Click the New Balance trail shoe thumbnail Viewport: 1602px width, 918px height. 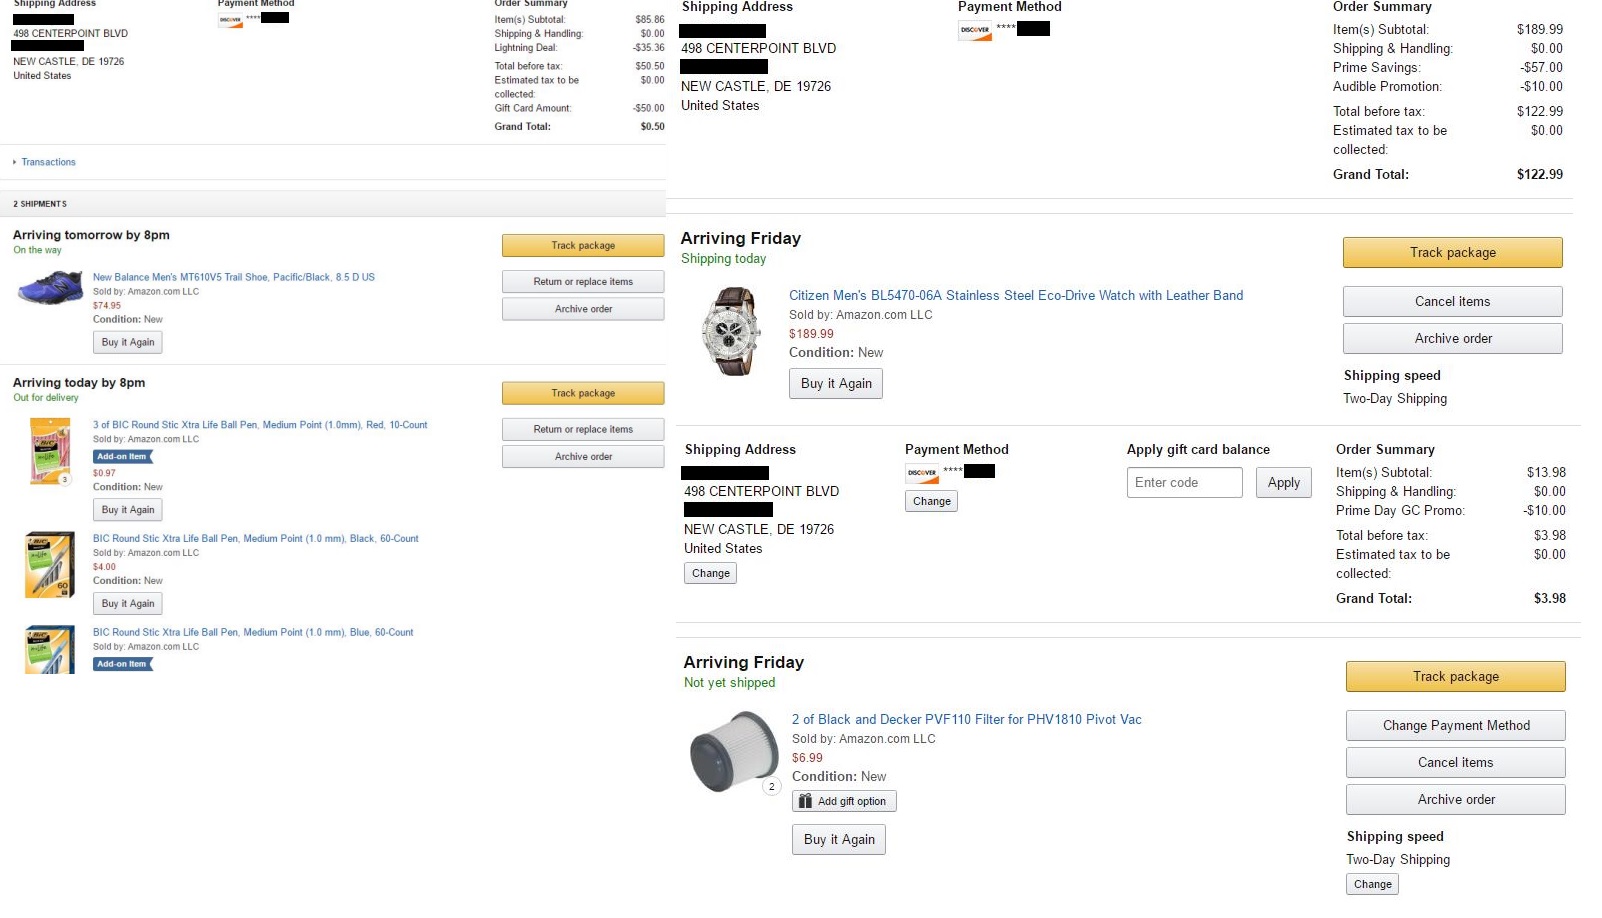coord(50,288)
